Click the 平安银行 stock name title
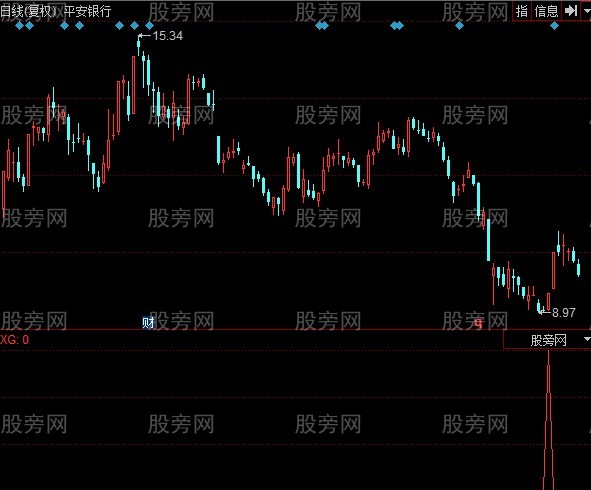 pos(87,11)
